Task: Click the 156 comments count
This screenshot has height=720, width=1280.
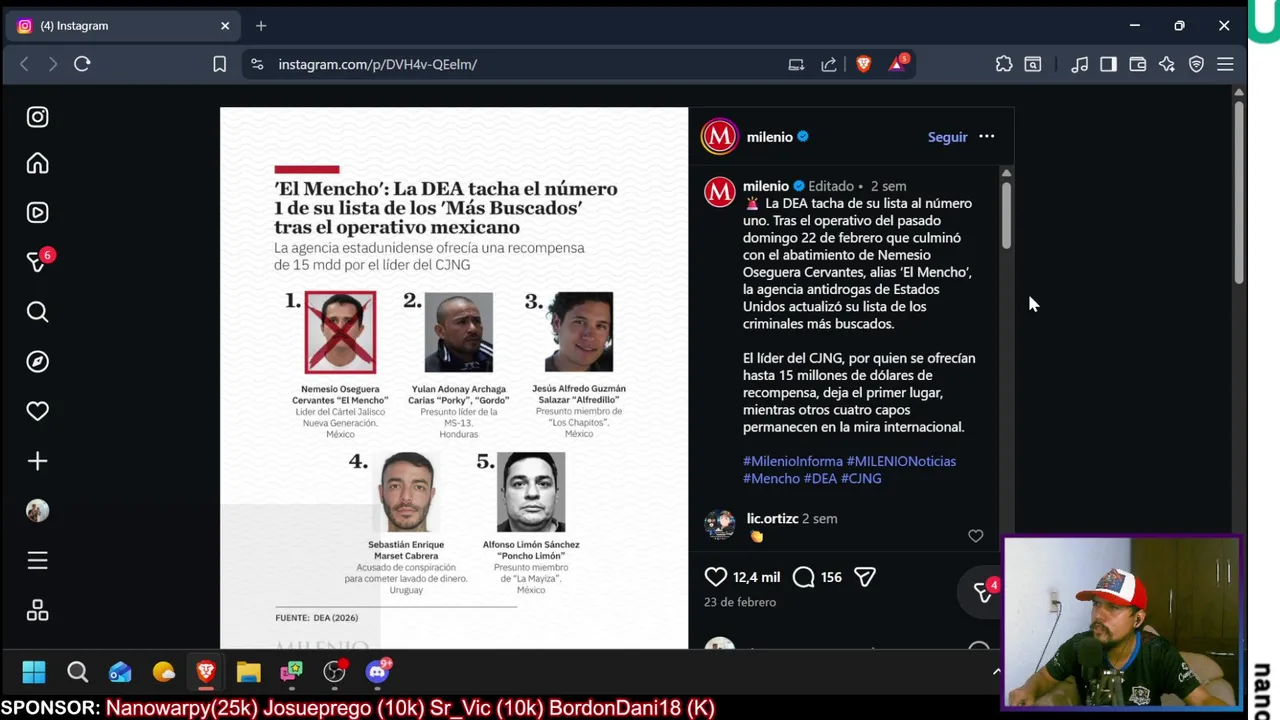Action: click(831, 577)
